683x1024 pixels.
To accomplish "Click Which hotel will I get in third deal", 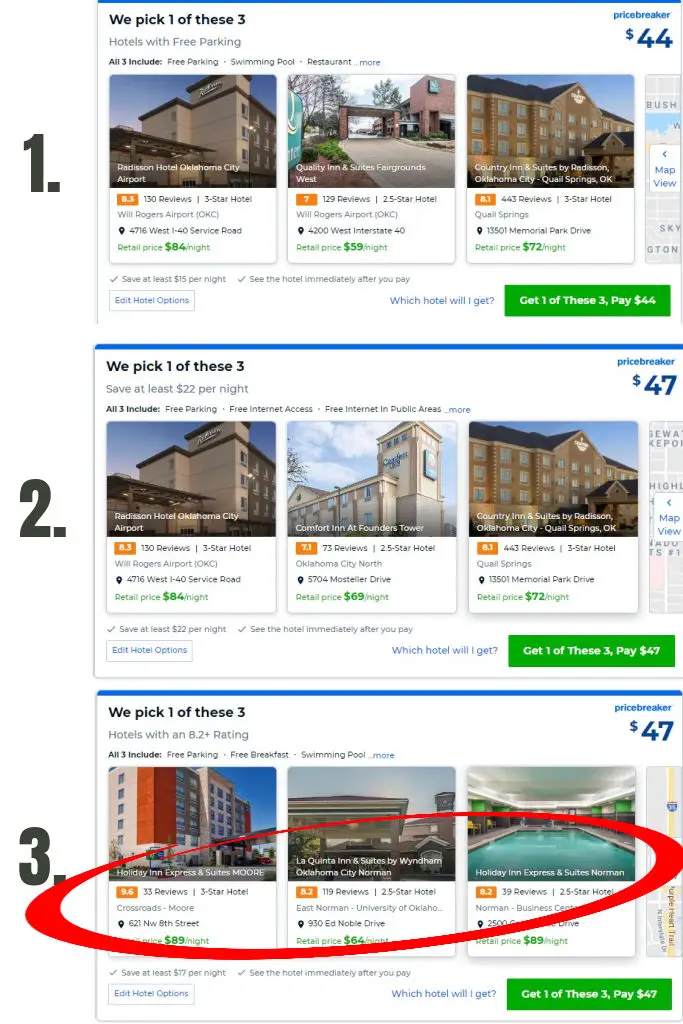I will [x=444, y=993].
